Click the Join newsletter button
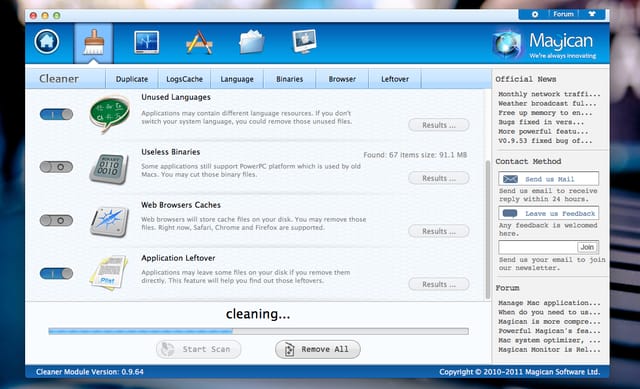Viewport: 640px width, 389px height. coord(587,247)
